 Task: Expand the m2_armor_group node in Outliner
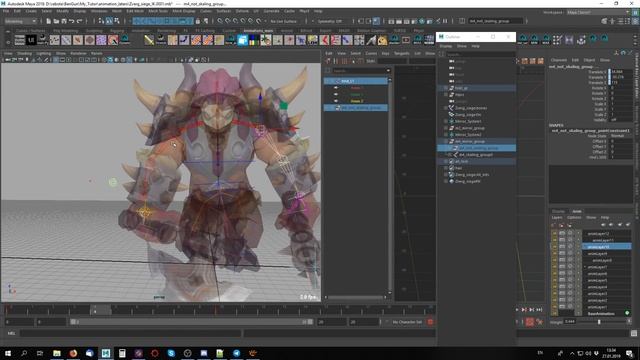[446, 128]
